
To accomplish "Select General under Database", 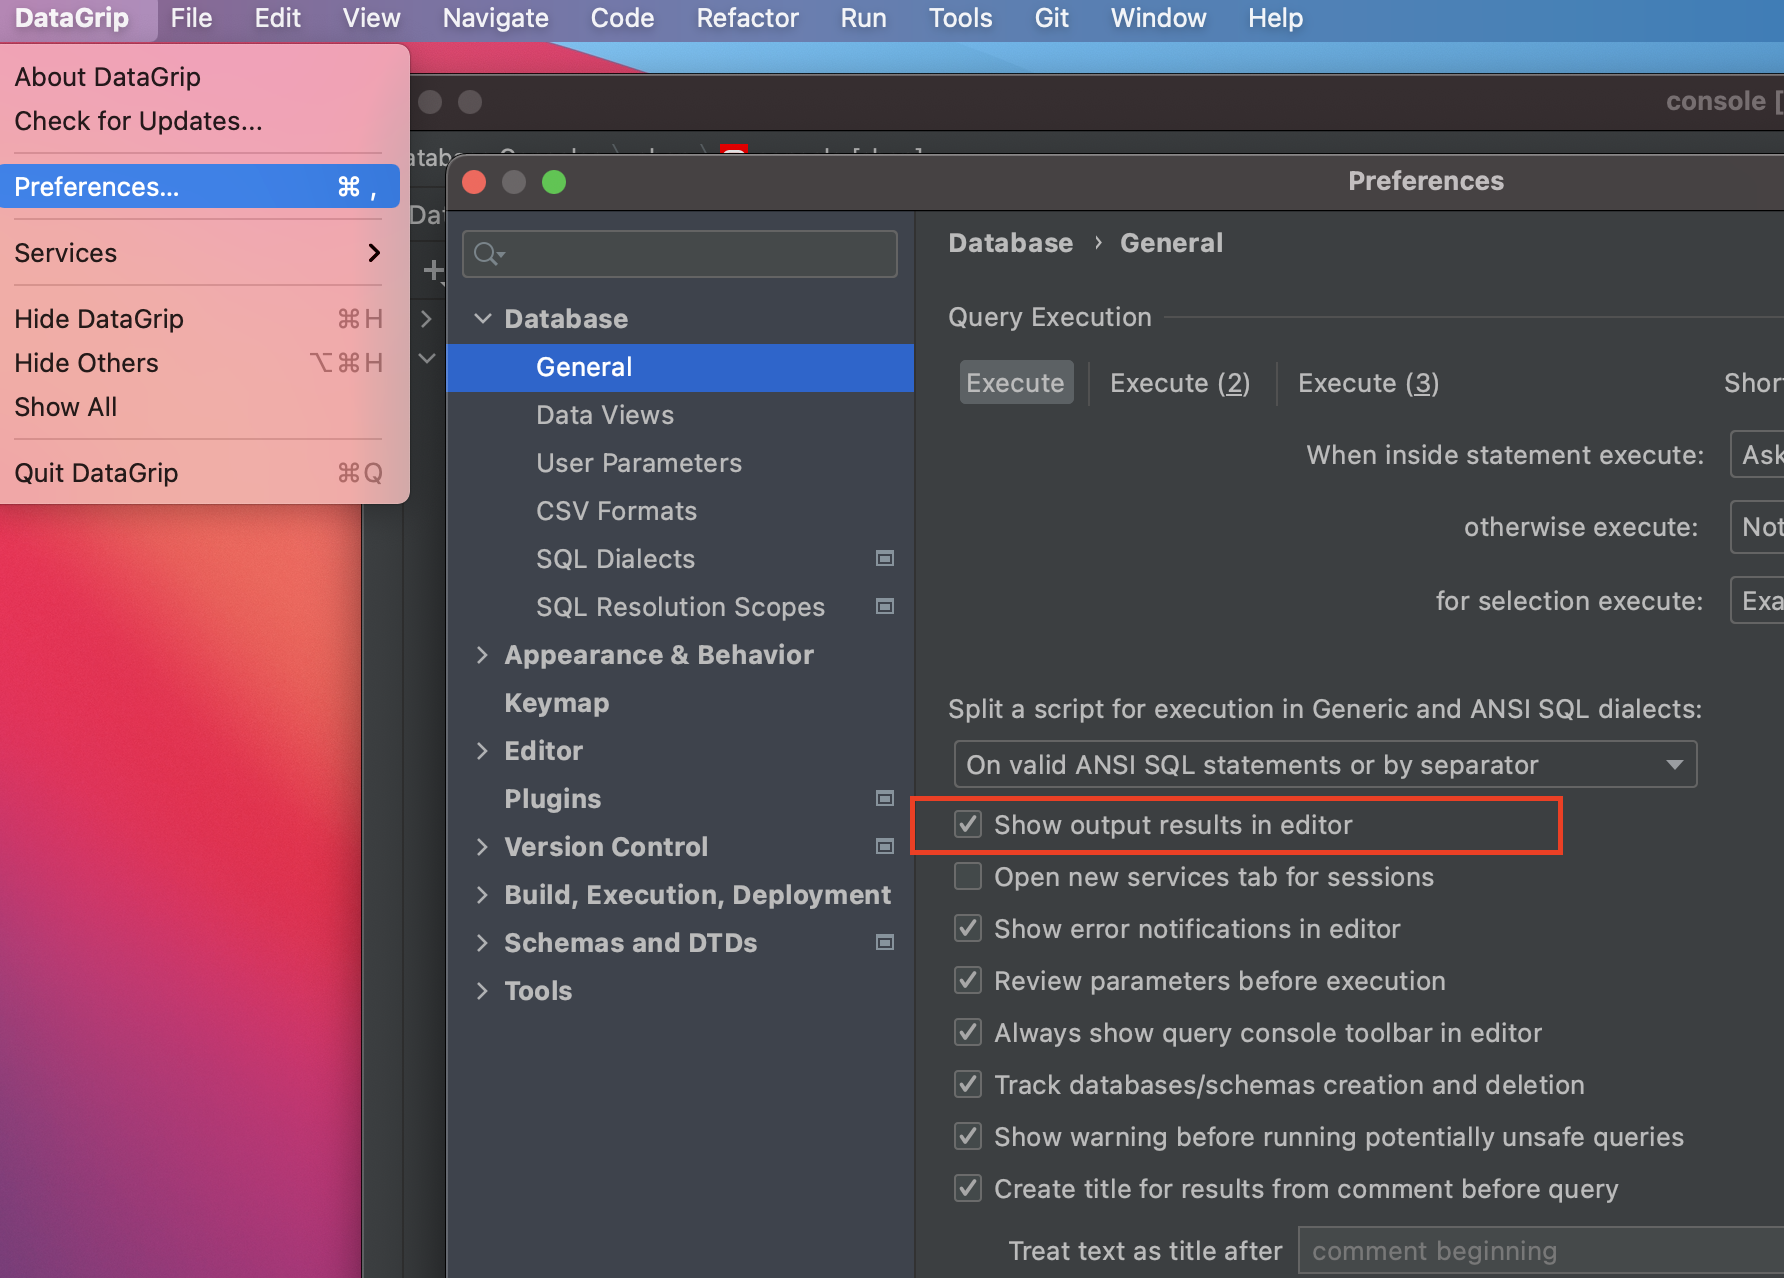I will [x=680, y=367].
